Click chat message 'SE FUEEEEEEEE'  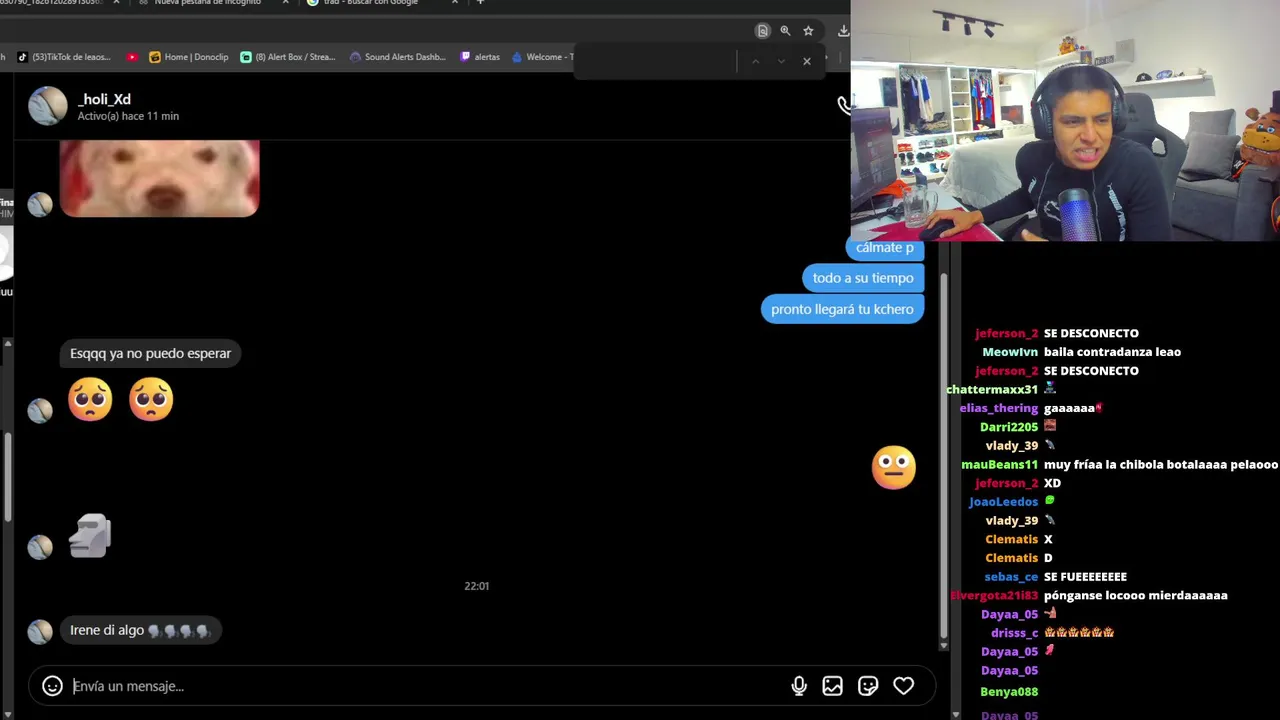point(1085,577)
